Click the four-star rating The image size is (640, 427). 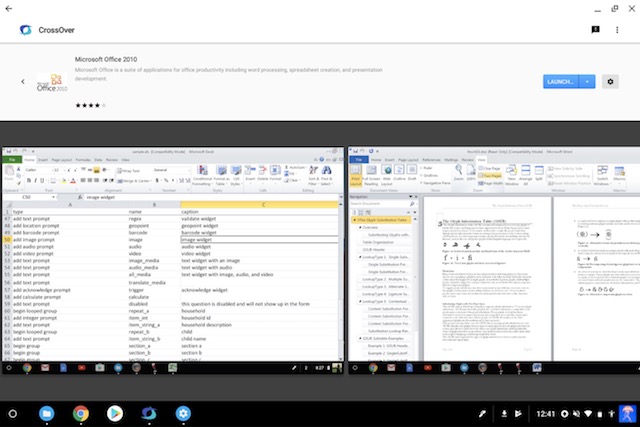[91, 105]
